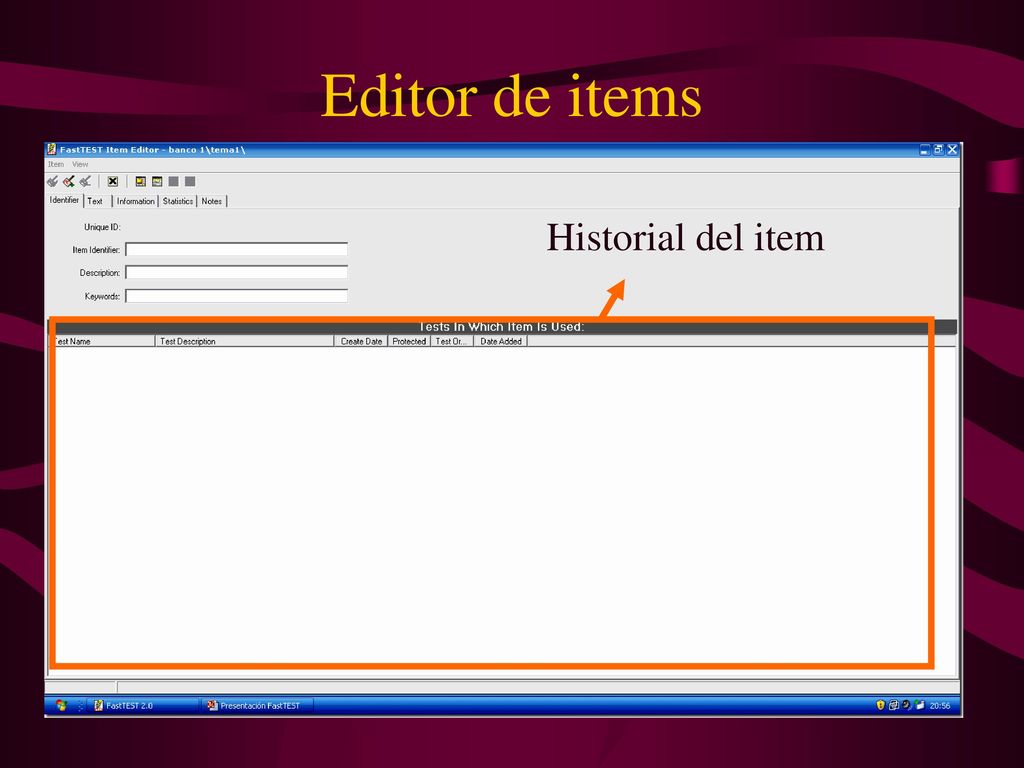Click the first yellow picture toolbar icon
Screen dimensions: 1024x768
(140, 182)
